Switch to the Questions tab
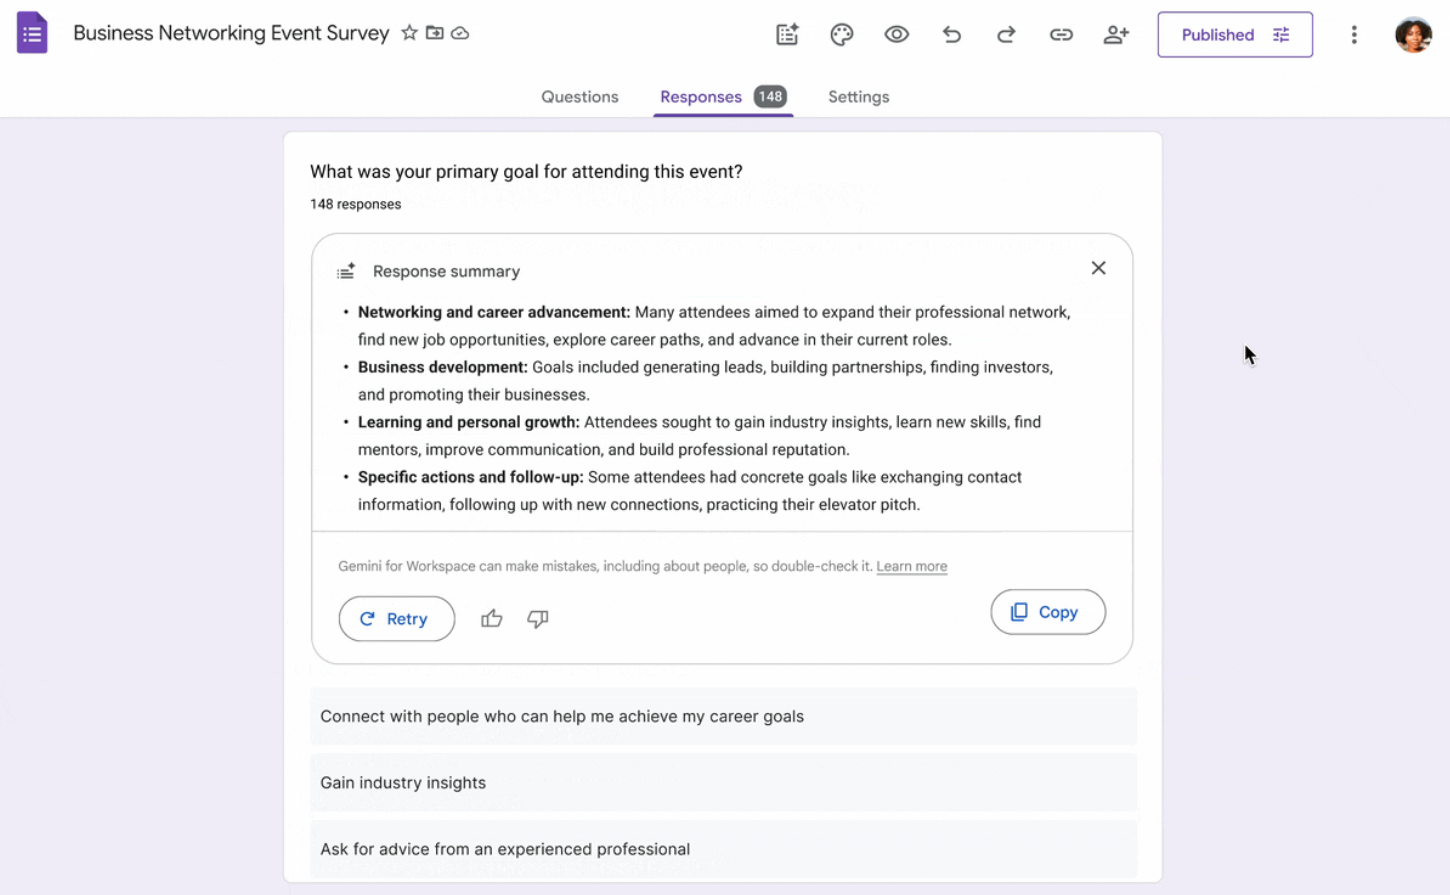The width and height of the screenshot is (1450, 895). [x=579, y=96]
